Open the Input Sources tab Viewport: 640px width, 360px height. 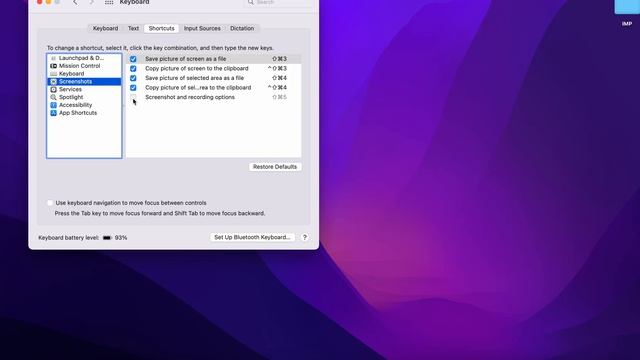202,28
